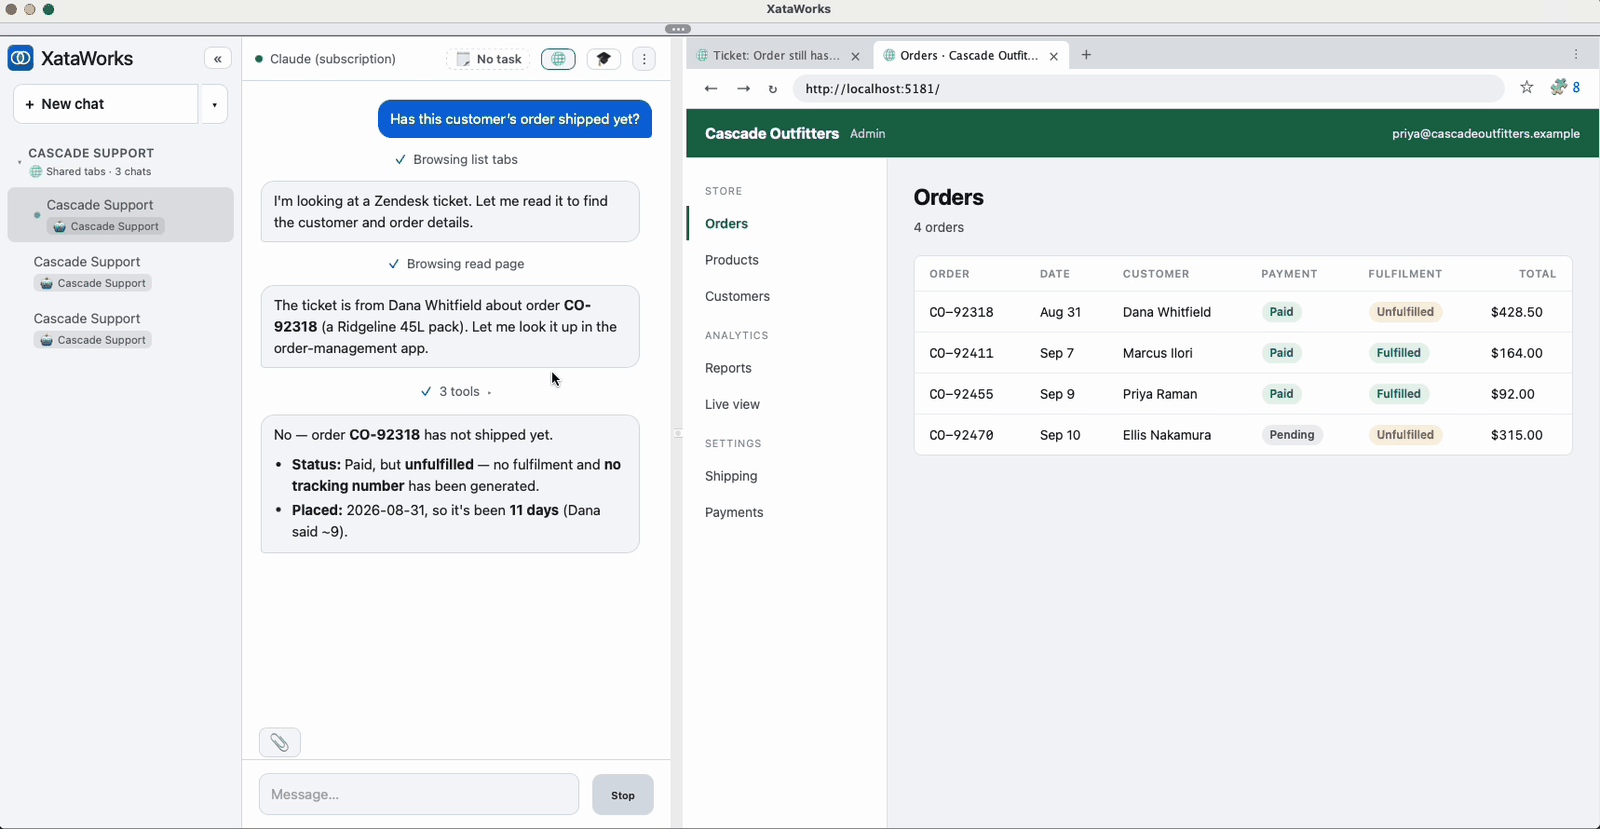Image resolution: width=1600 pixels, height=829 pixels.
Task: Toggle the browser globe button
Action: point(558,59)
